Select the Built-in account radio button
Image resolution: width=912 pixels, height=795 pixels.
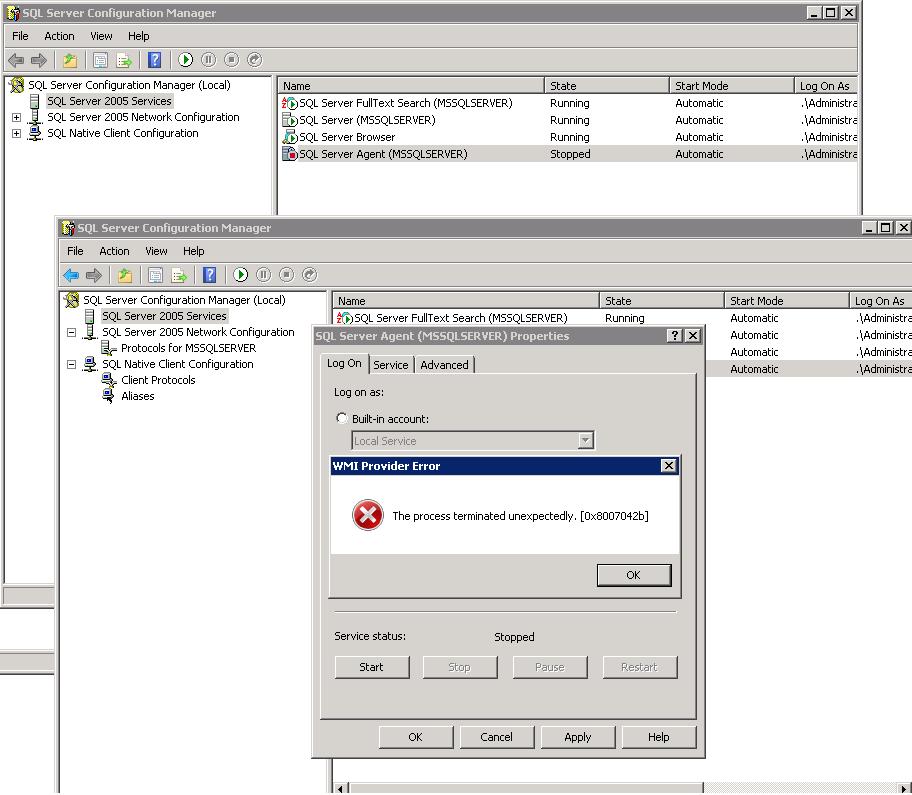(342, 418)
